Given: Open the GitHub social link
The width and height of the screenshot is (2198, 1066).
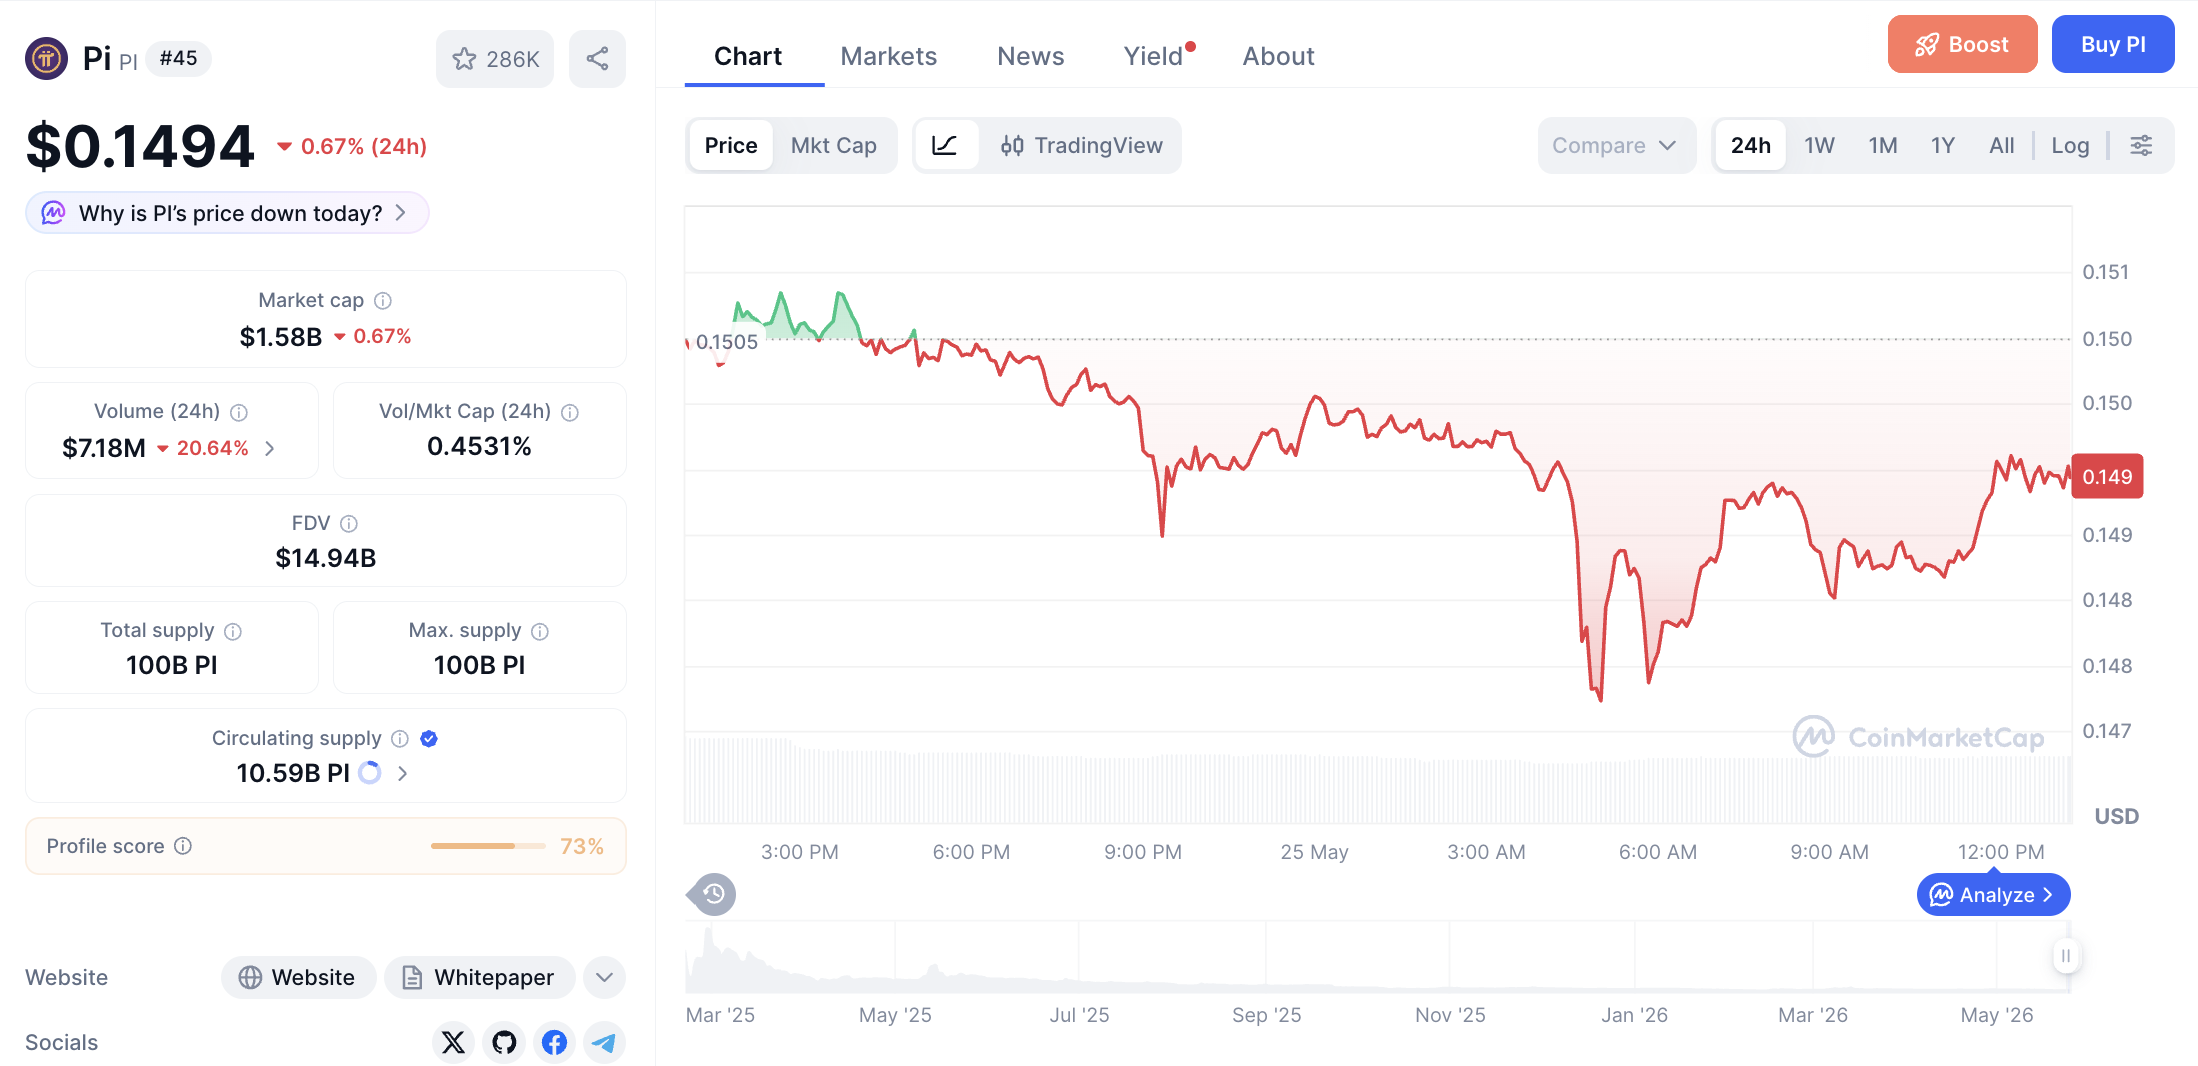Looking at the screenshot, I should coord(504,1042).
